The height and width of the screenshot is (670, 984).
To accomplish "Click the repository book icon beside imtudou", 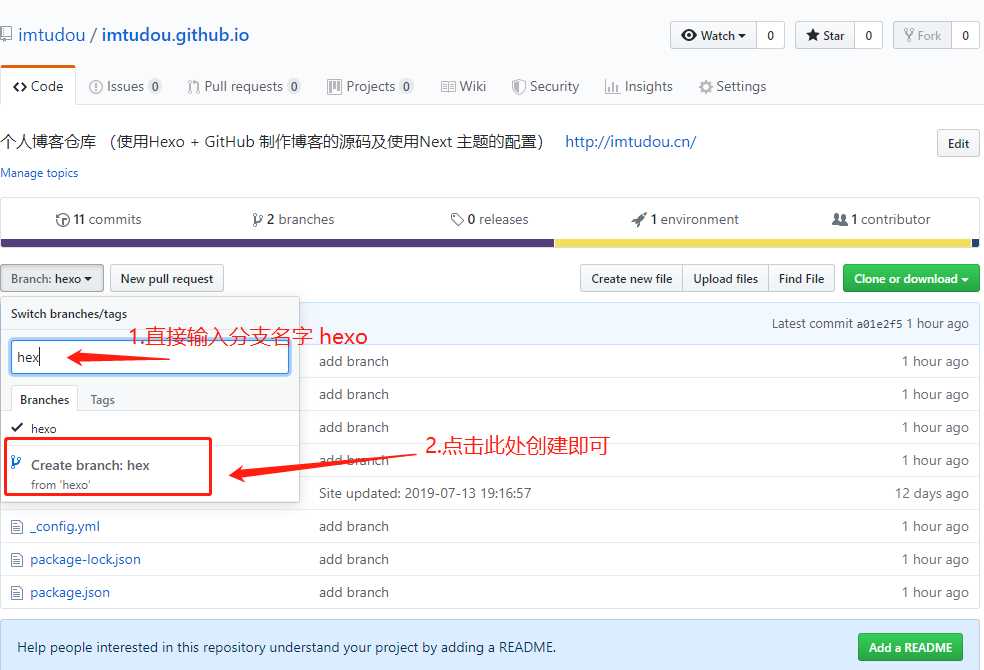I will coord(6,34).
